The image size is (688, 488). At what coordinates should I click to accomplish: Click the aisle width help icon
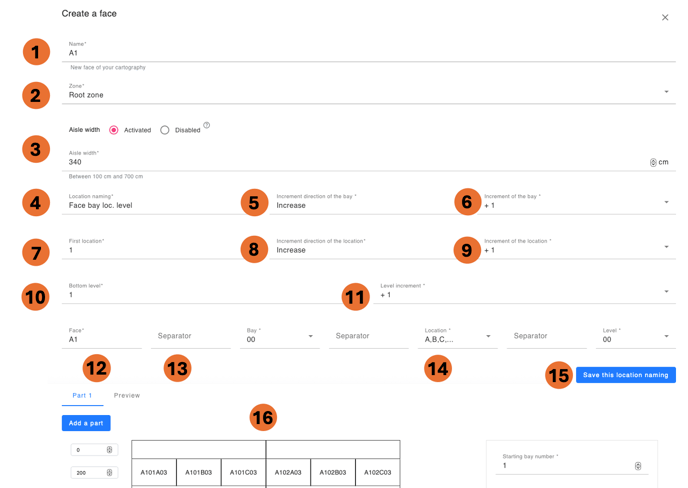tap(207, 126)
